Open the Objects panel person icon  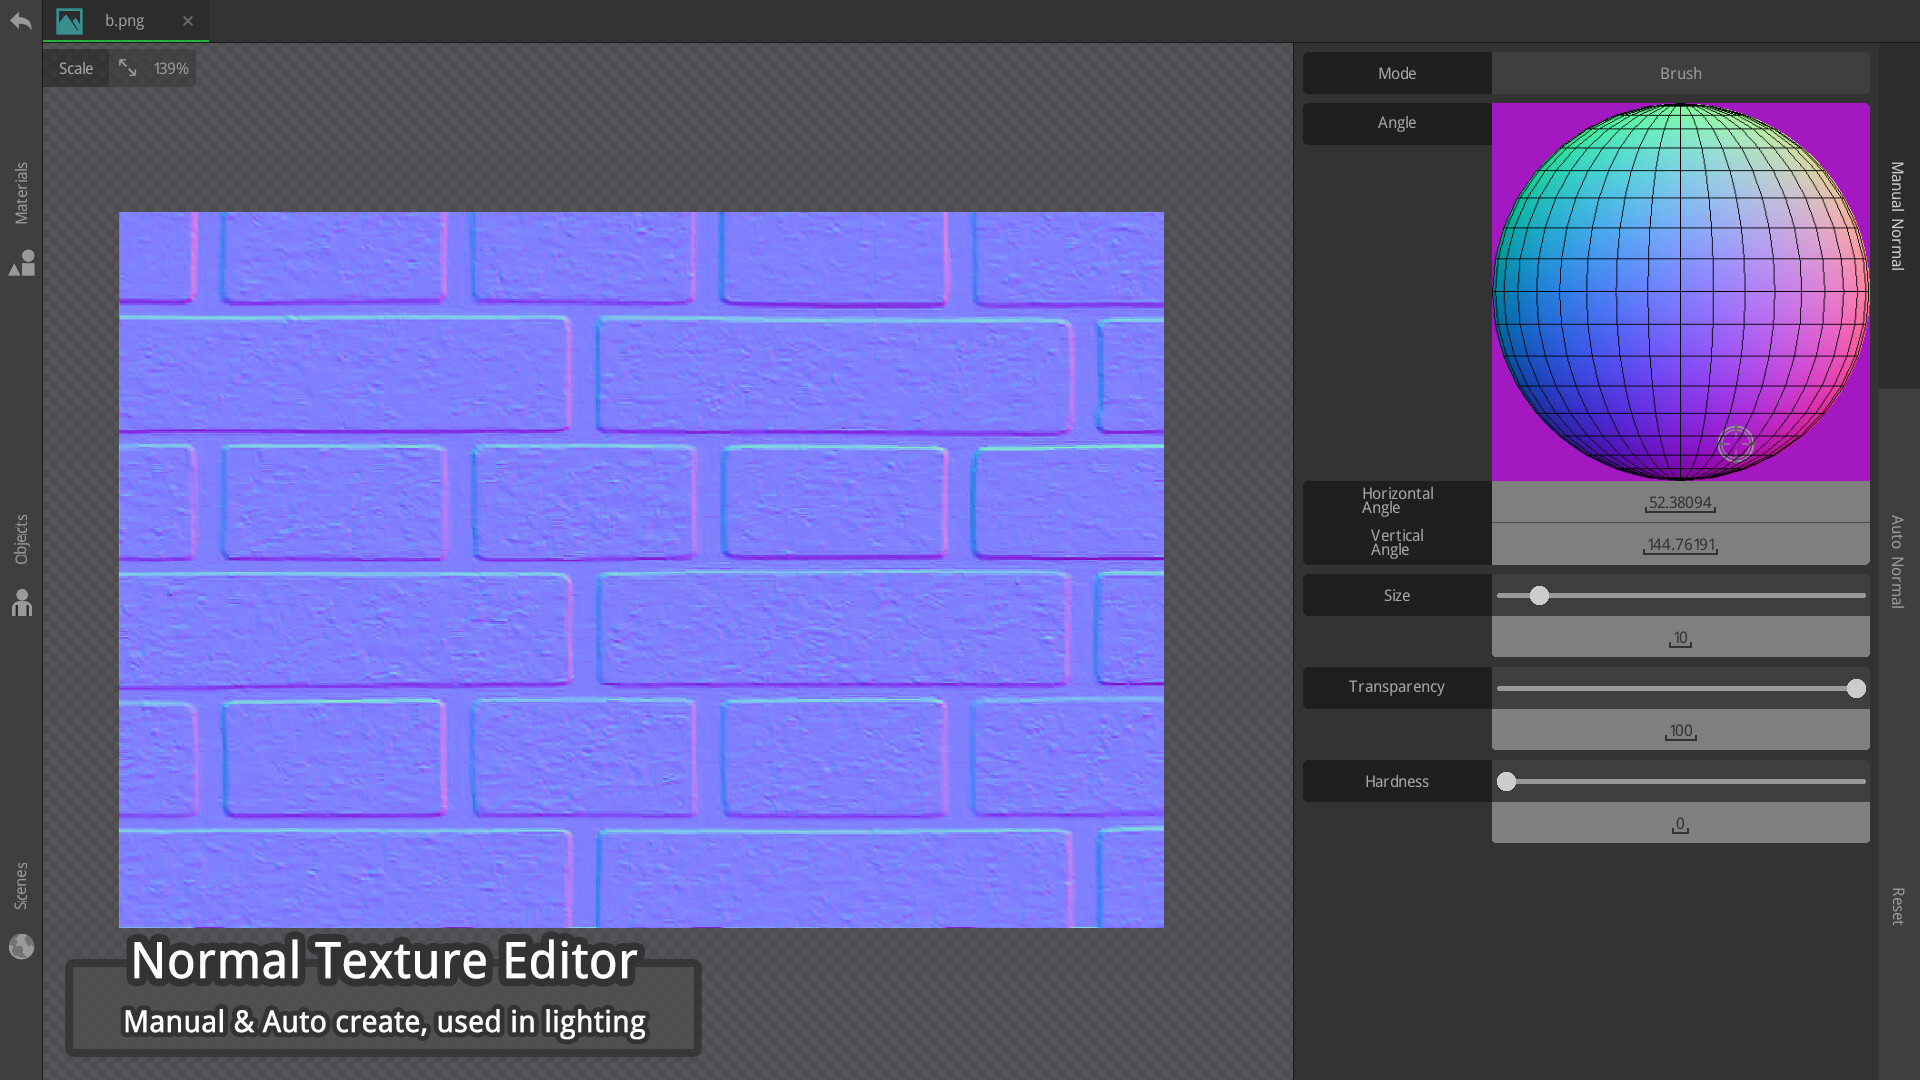[21, 603]
